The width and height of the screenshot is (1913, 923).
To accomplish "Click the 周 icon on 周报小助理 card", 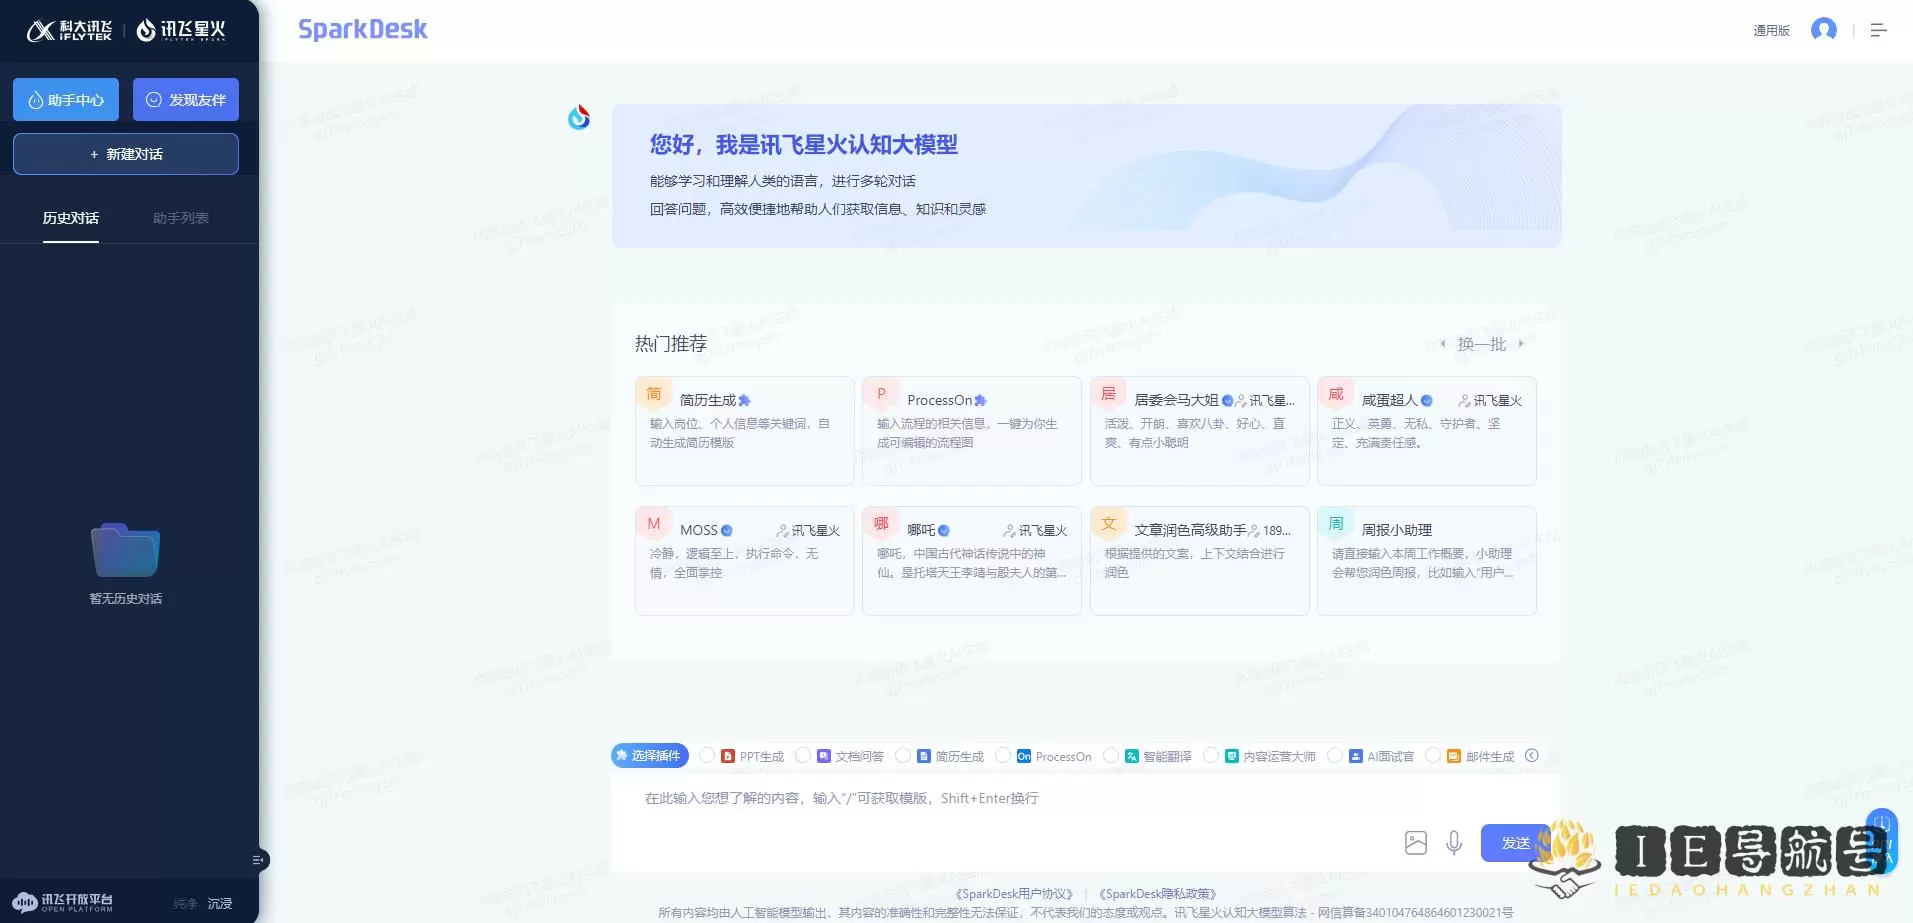I will pos(1336,524).
